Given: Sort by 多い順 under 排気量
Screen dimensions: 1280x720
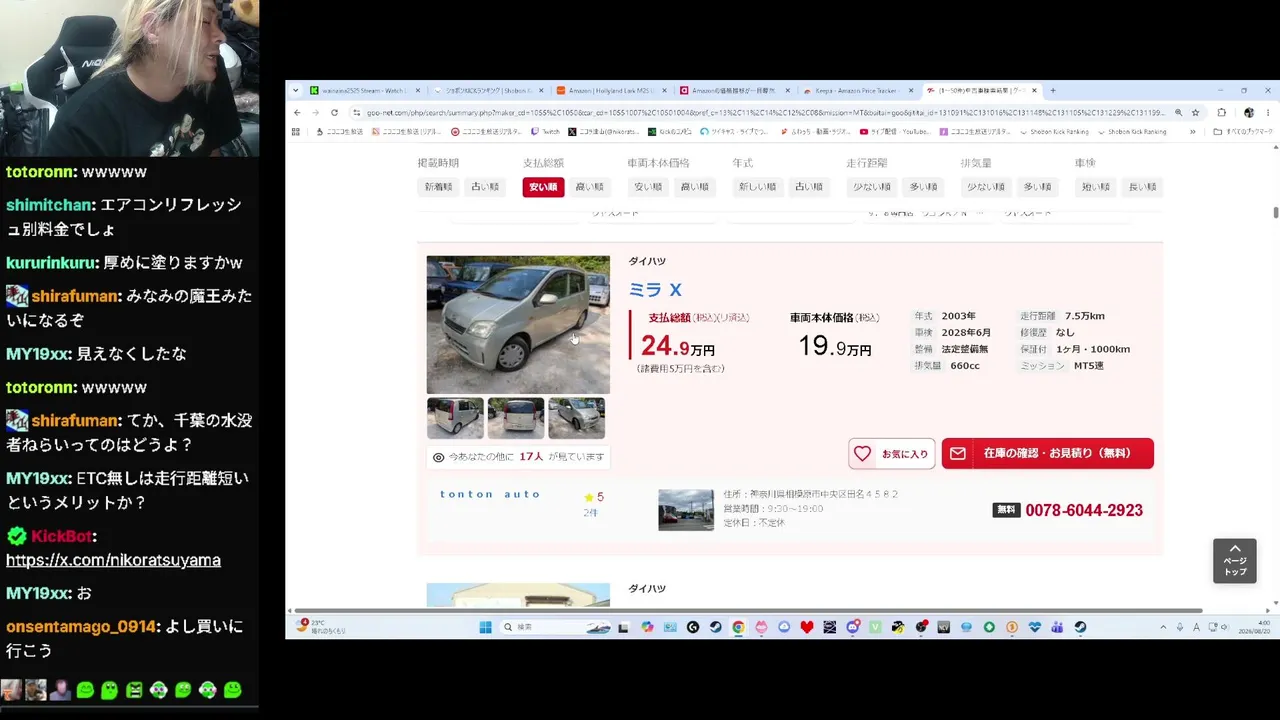Looking at the screenshot, I should point(1037,187).
